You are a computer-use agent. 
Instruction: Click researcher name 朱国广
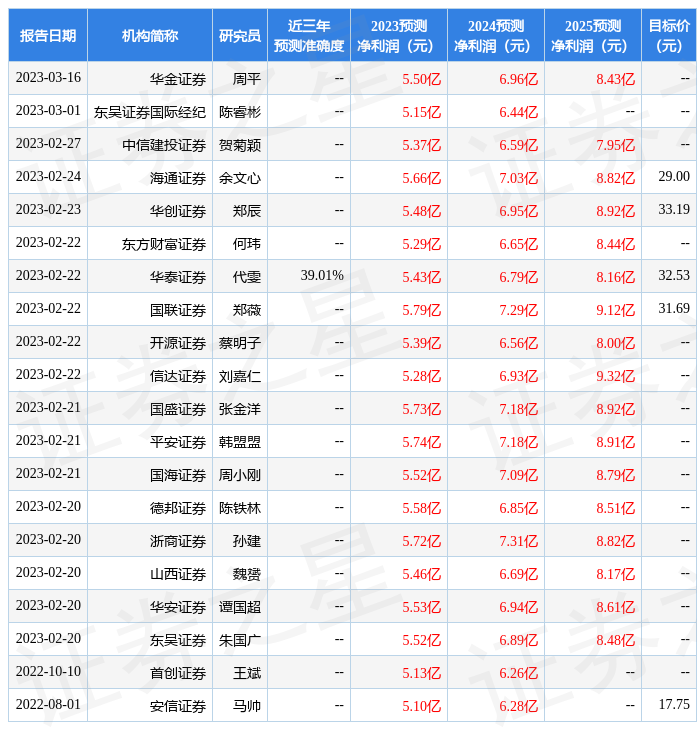pyautogui.click(x=240, y=641)
